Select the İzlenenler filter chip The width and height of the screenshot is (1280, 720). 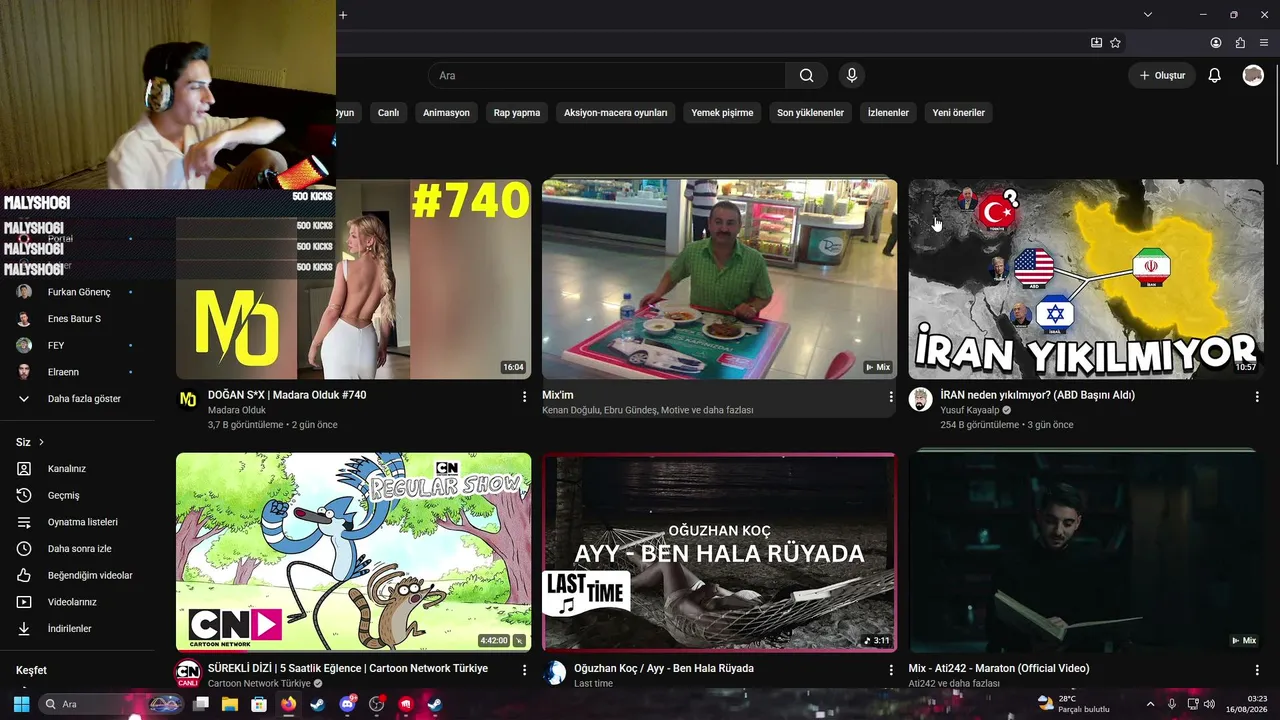888,113
